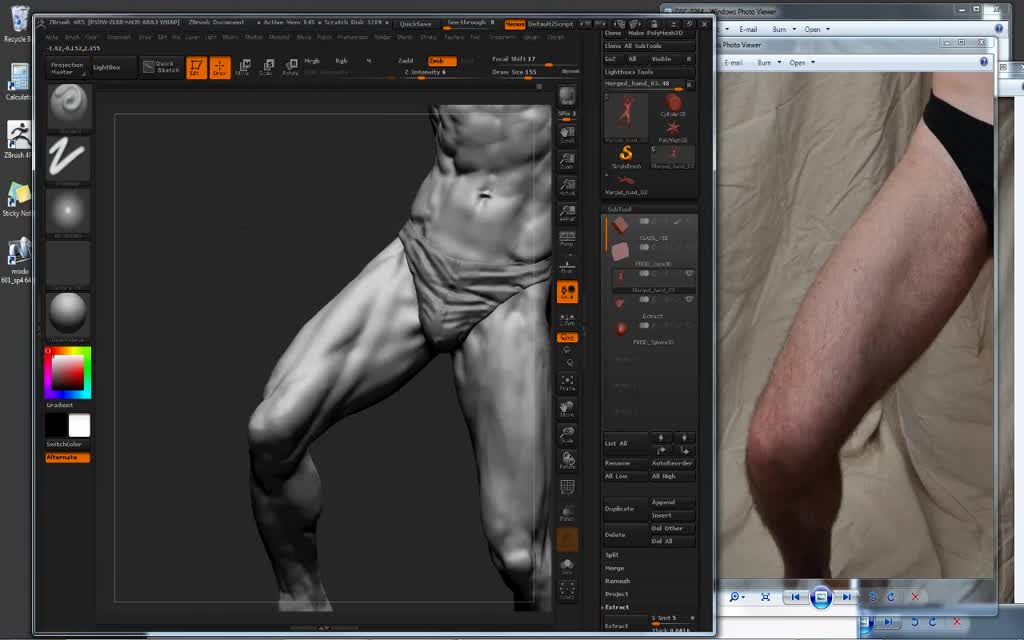Click the BPR render icon
The width and height of the screenshot is (1024, 640).
coord(567,96)
